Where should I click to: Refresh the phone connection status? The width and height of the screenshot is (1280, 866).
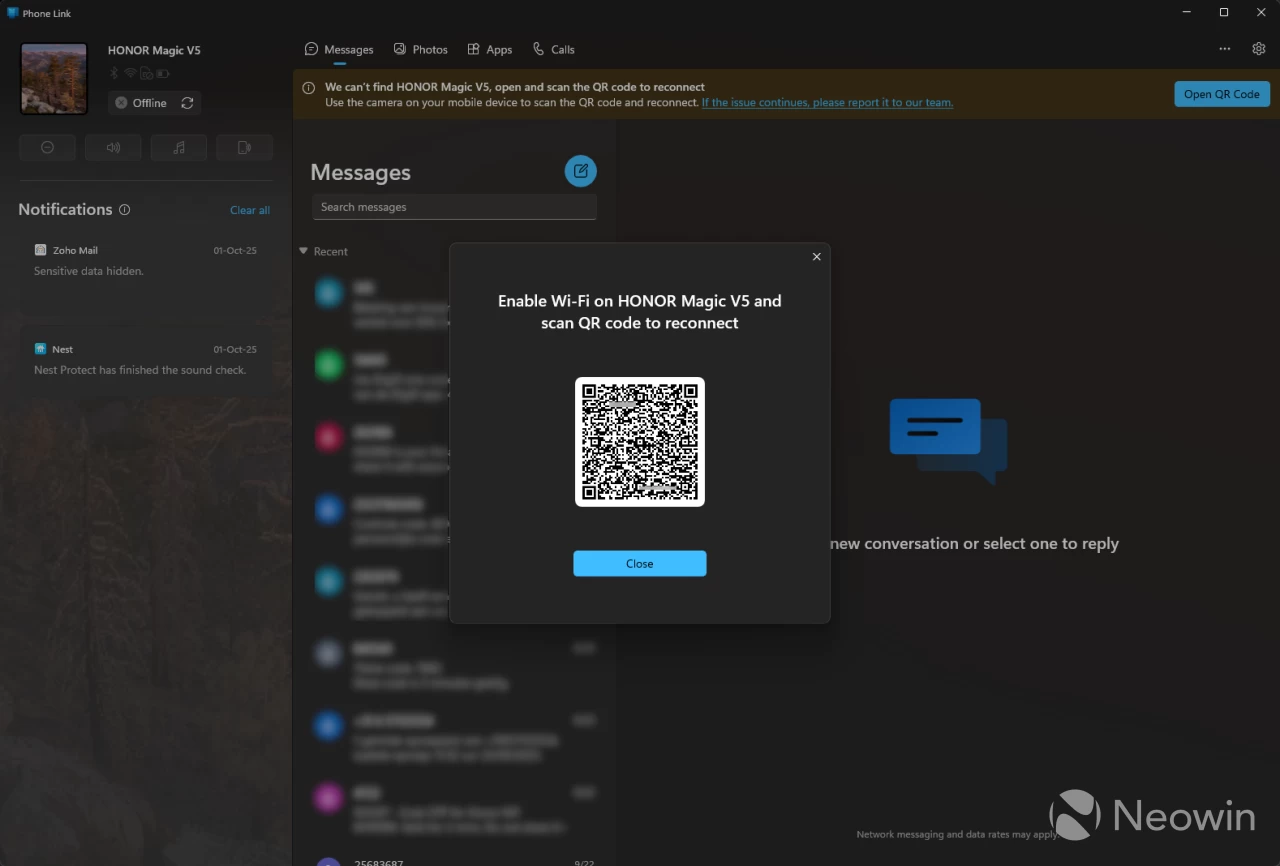[x=187, y=103]
